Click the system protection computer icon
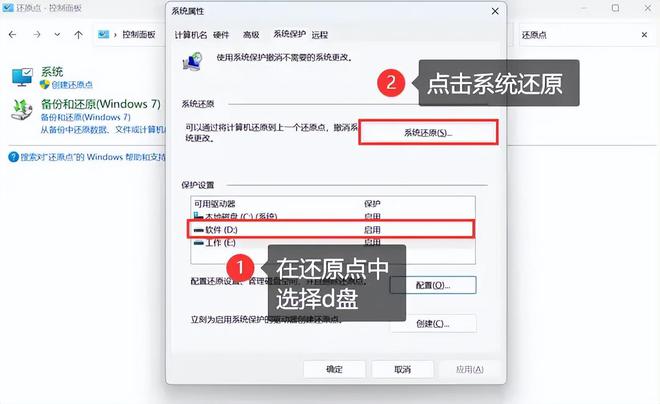The height and width of the screenshot is (404, 660). coord(192,61)
